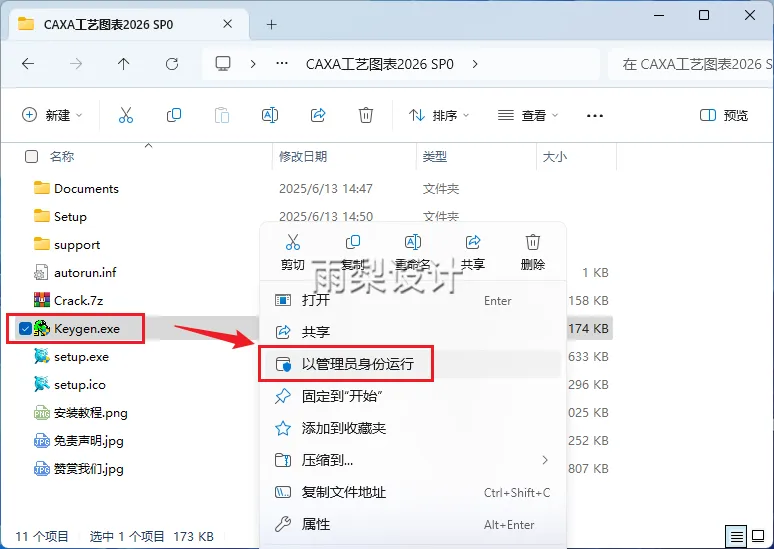774x549 pixels.
Task: Select 赞赏我们.jpg
Action: point(89,469)
